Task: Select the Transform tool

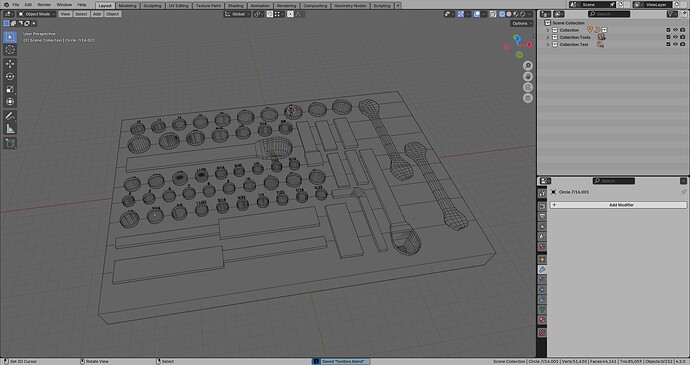Action: (10, 102)
